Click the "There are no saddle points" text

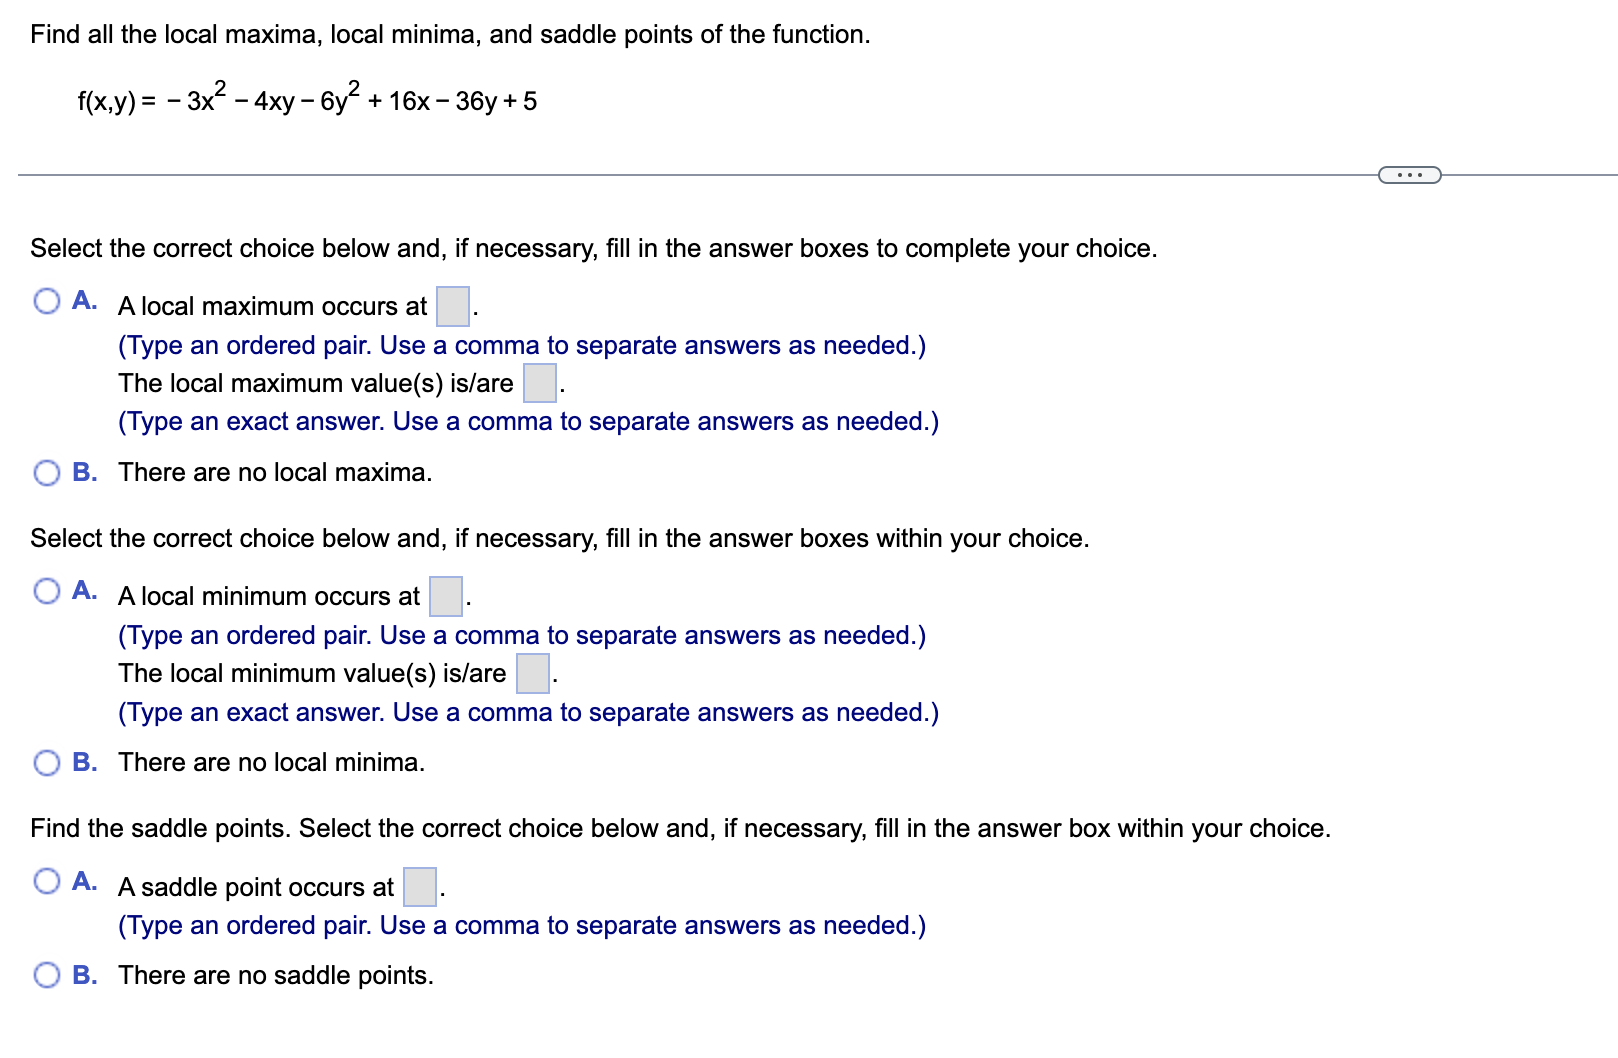coord(274,974)
